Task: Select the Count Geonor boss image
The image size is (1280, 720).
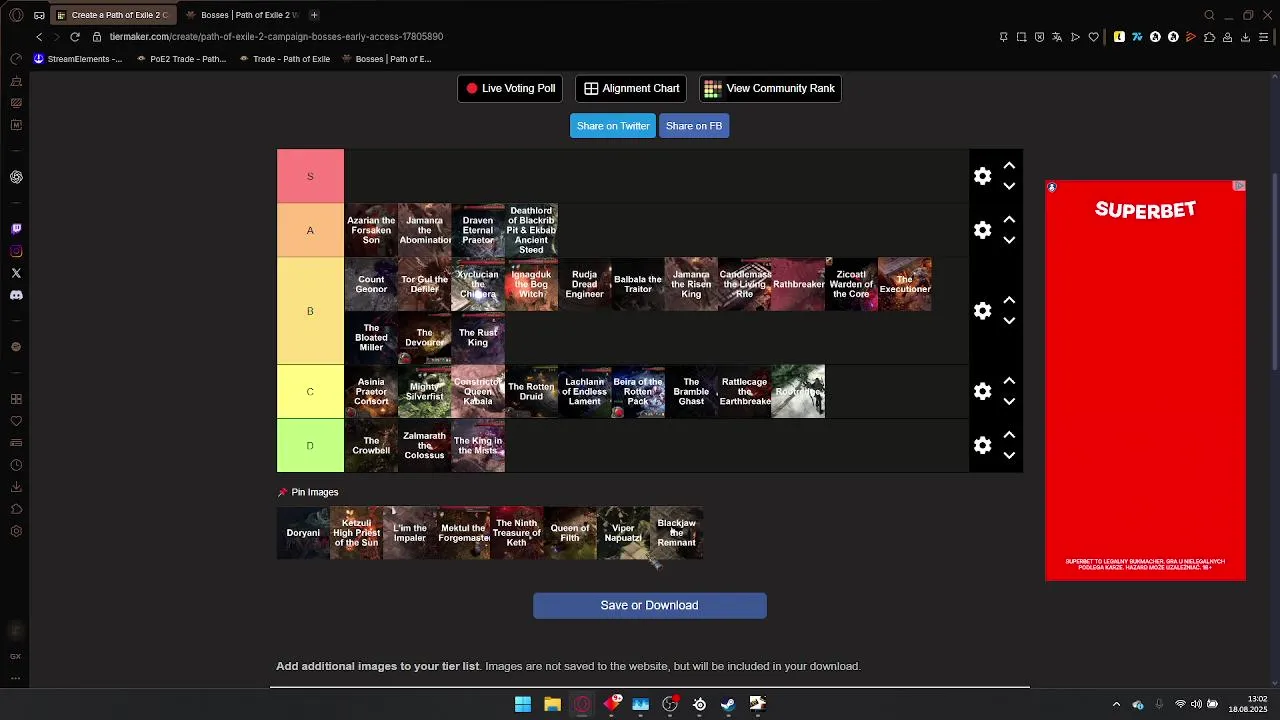Action: [371, 284]
